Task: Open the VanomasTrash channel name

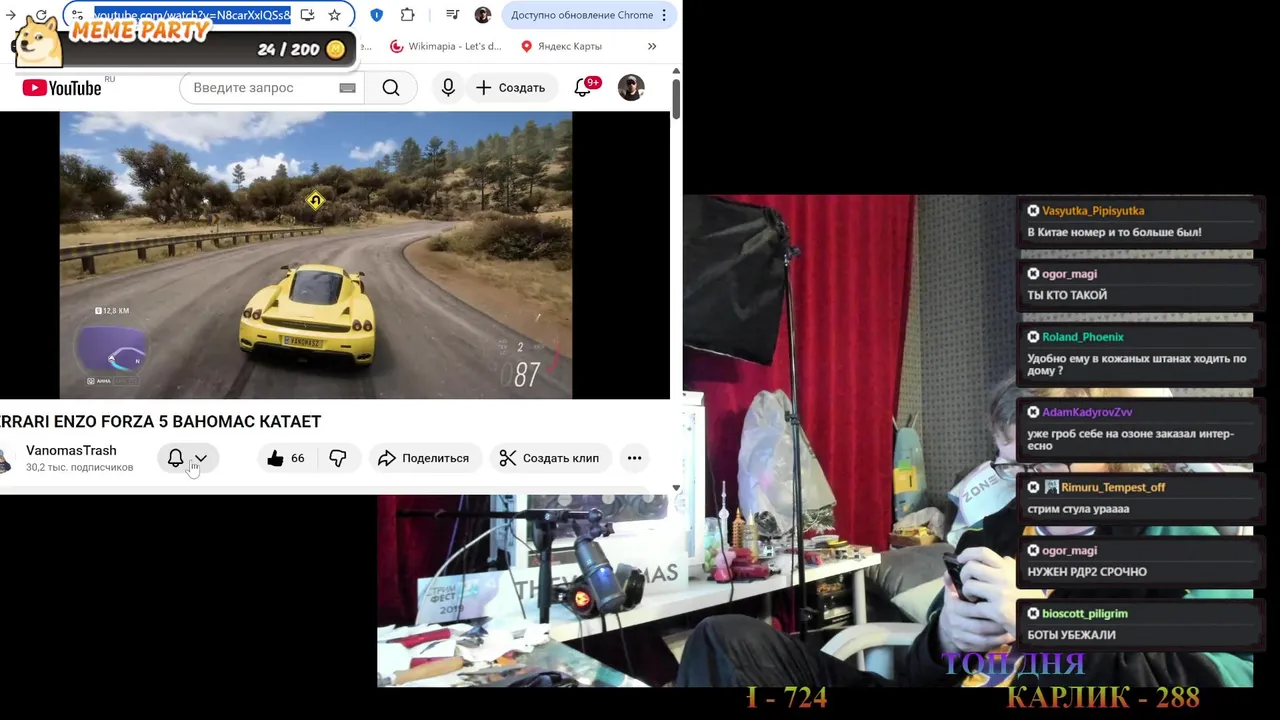Action: click(x=71, y=451)
